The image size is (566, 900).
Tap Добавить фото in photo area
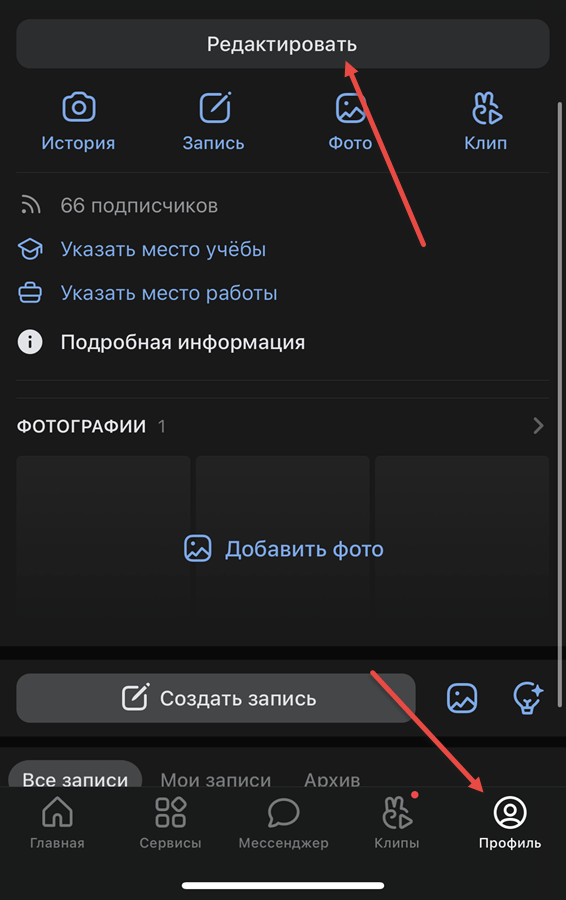284,549
